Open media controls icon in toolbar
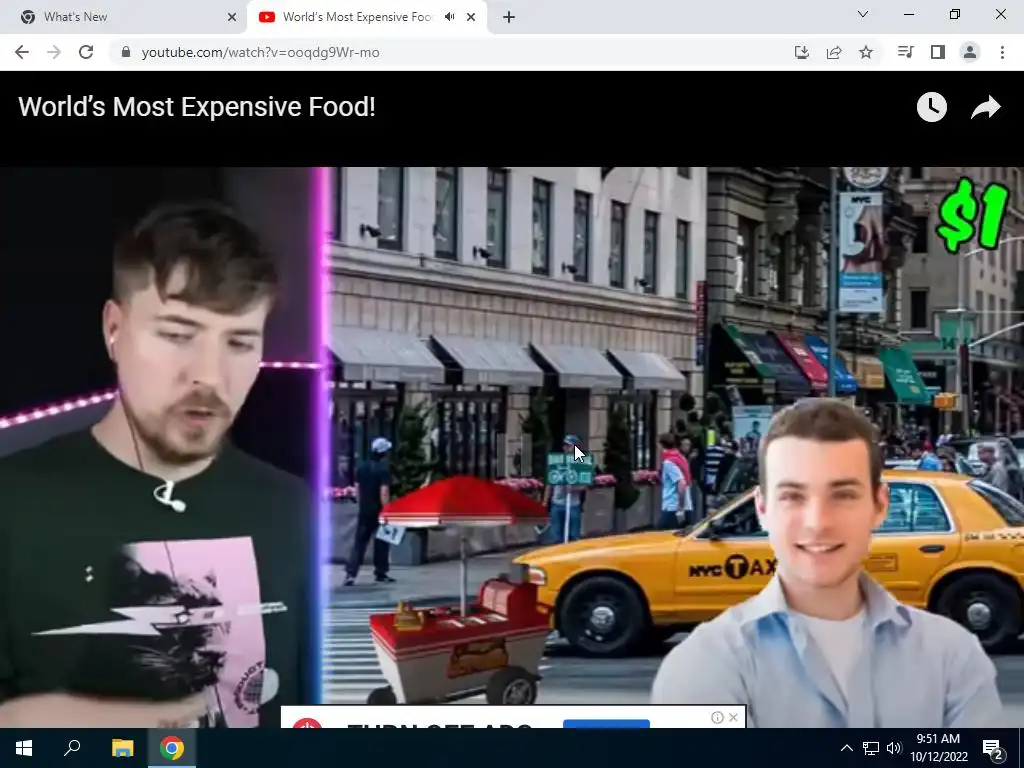The height and width of the screenshot is (768, 1024). pyautogui.click(x=905, y=52)
